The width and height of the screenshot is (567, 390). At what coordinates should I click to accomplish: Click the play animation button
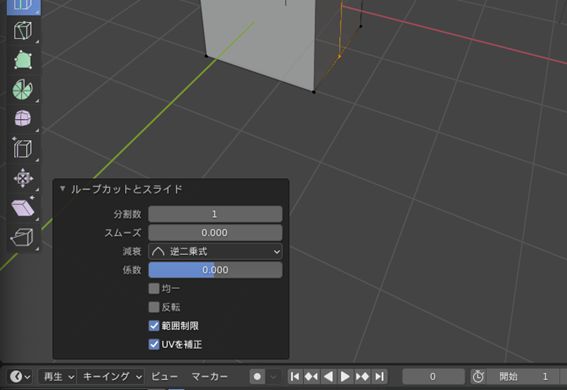pos(345,377)
